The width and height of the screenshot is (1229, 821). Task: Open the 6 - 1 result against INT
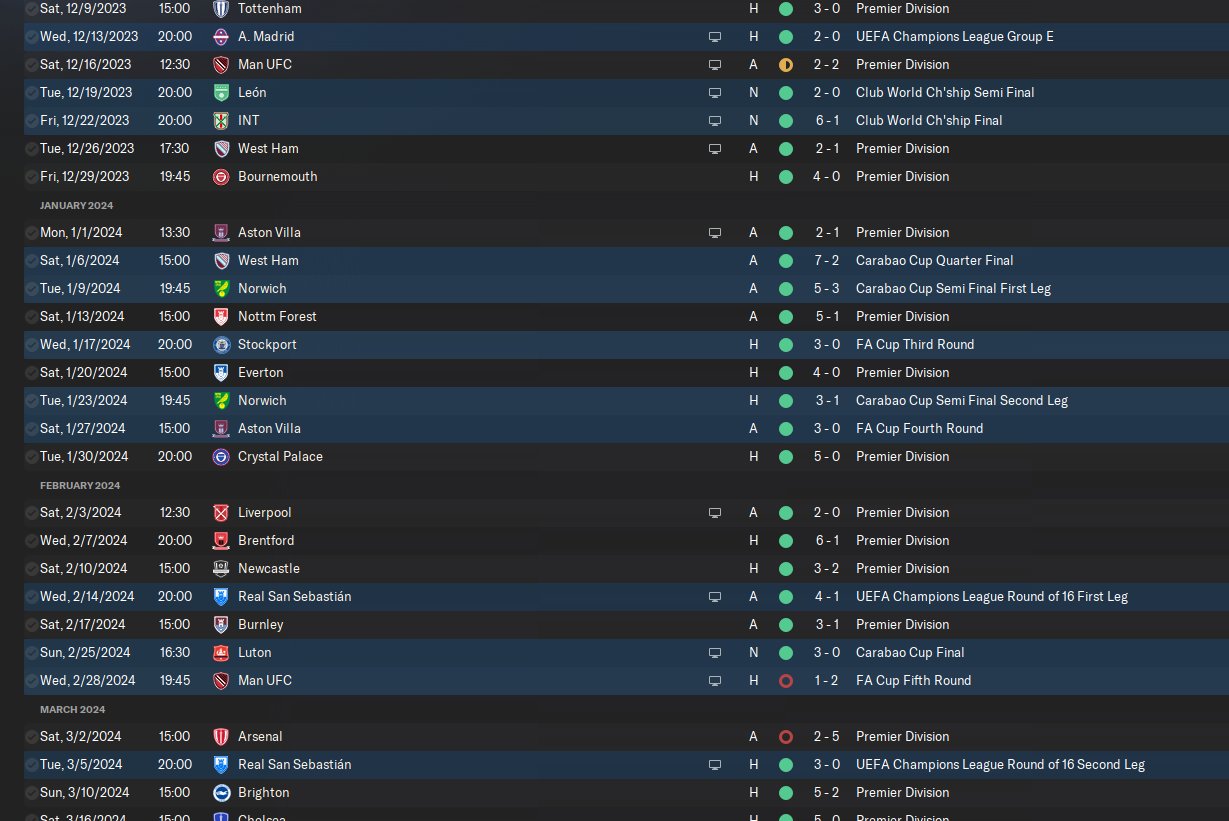pos(826,120)
